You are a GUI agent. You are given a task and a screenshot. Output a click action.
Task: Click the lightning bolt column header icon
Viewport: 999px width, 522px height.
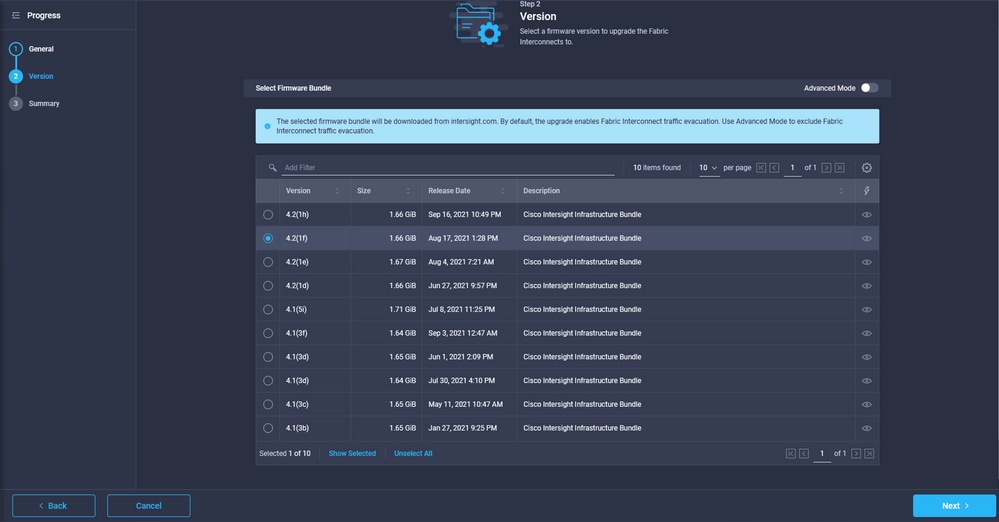tap(866, 191)
